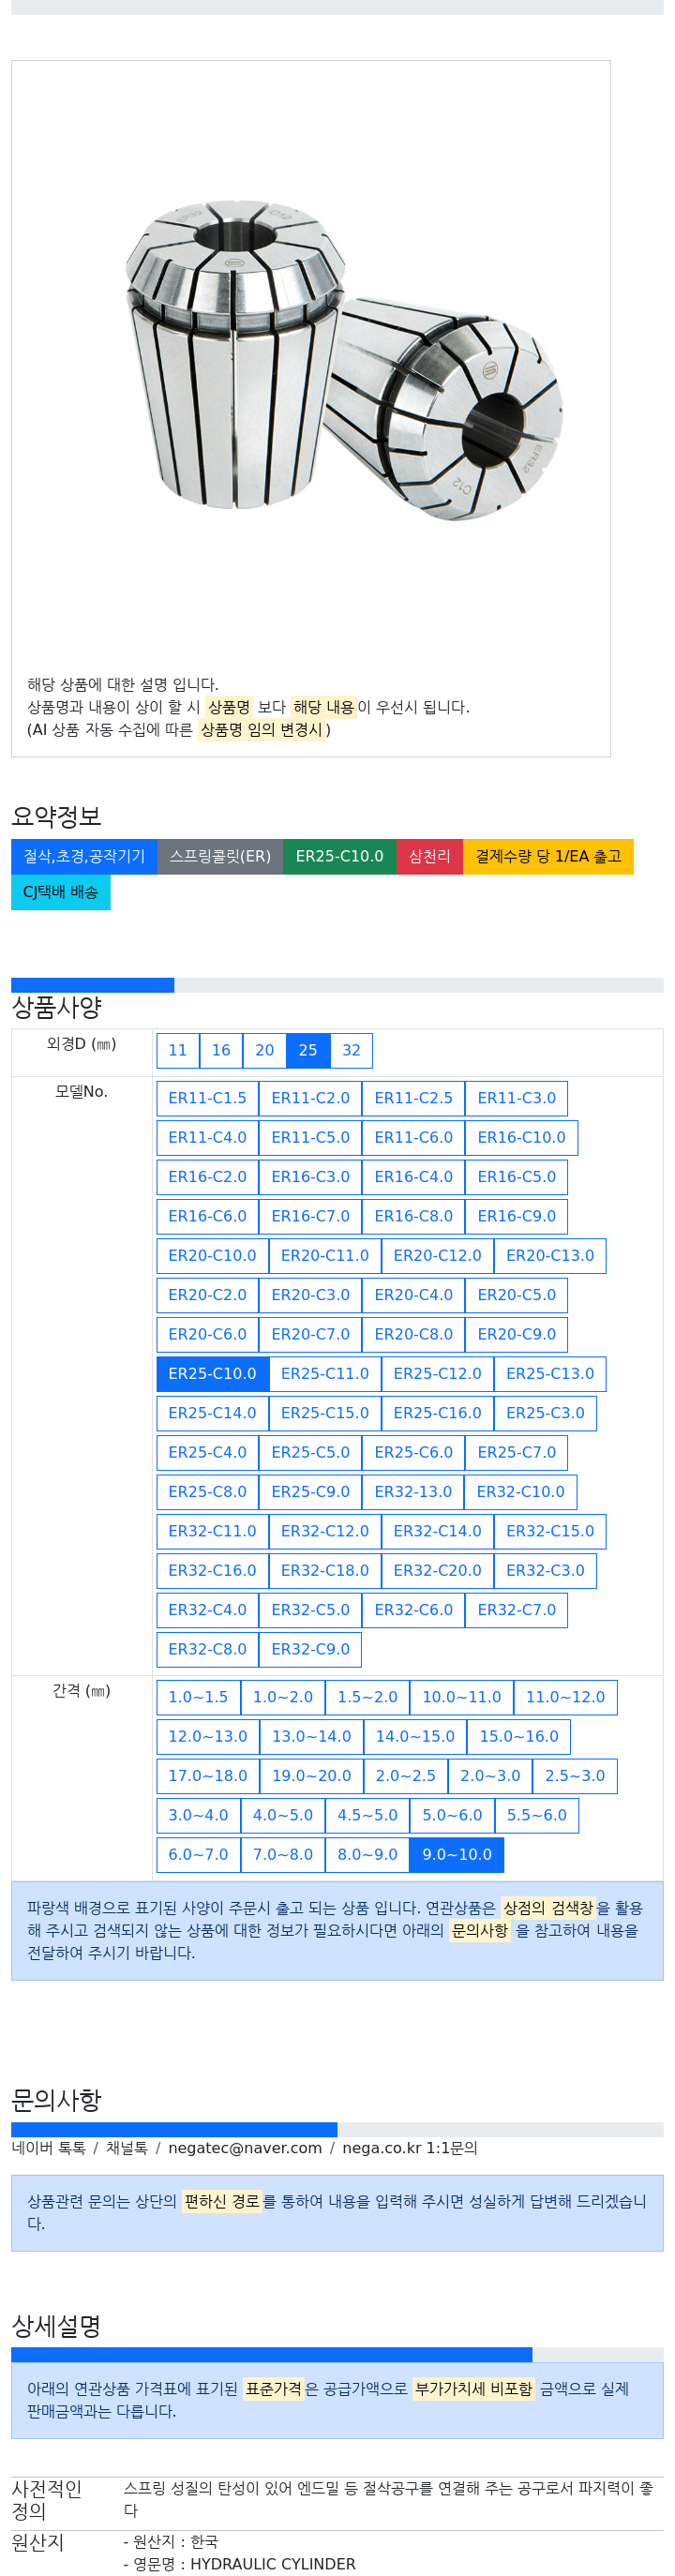
Task: Open nega.co.kr 1:1문의 link
Action: point(410,2148)
